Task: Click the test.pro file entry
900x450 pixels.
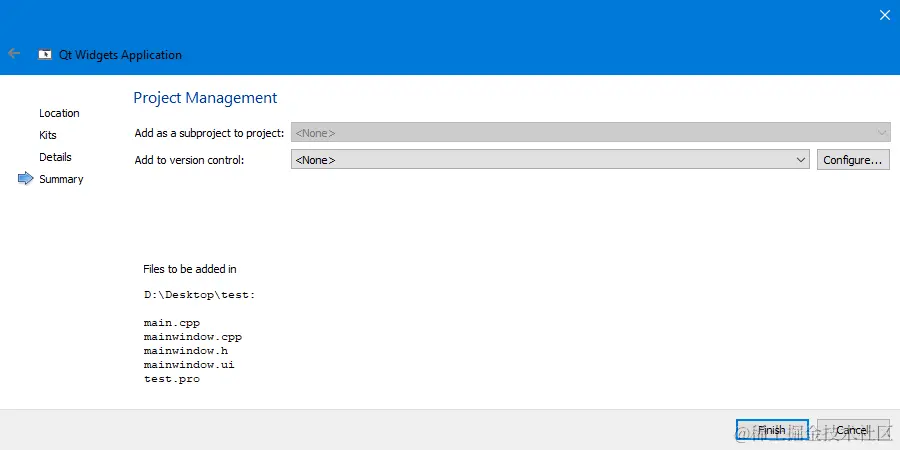Action: point(172,379)
